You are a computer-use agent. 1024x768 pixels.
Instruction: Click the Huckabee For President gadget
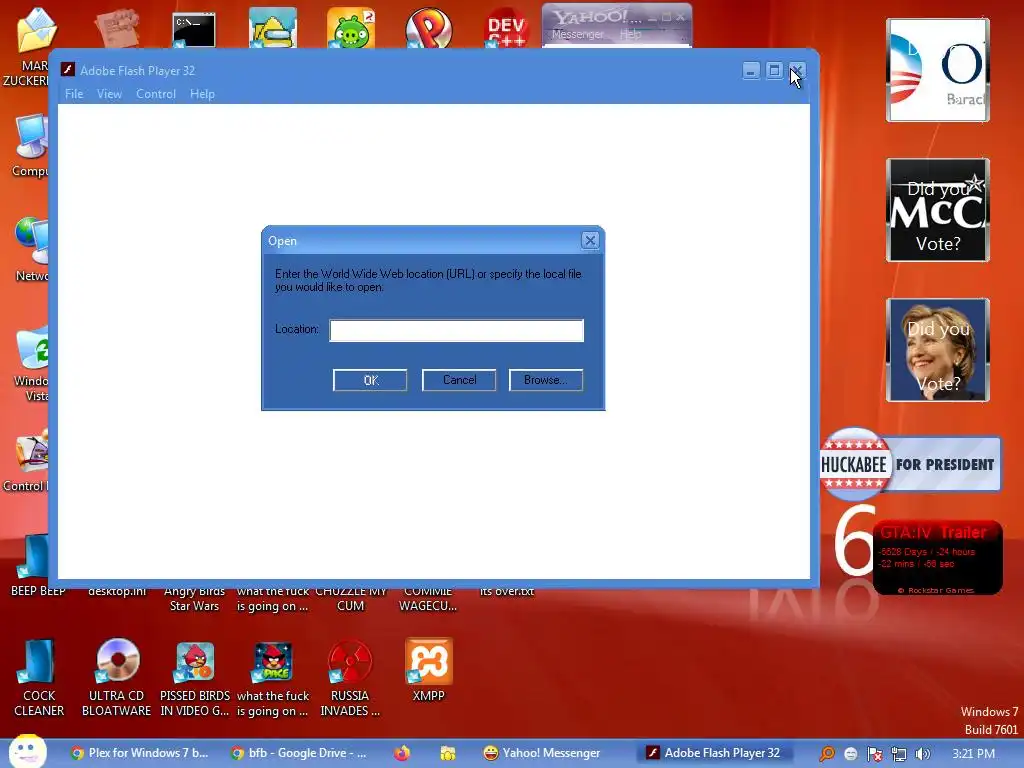910,464
